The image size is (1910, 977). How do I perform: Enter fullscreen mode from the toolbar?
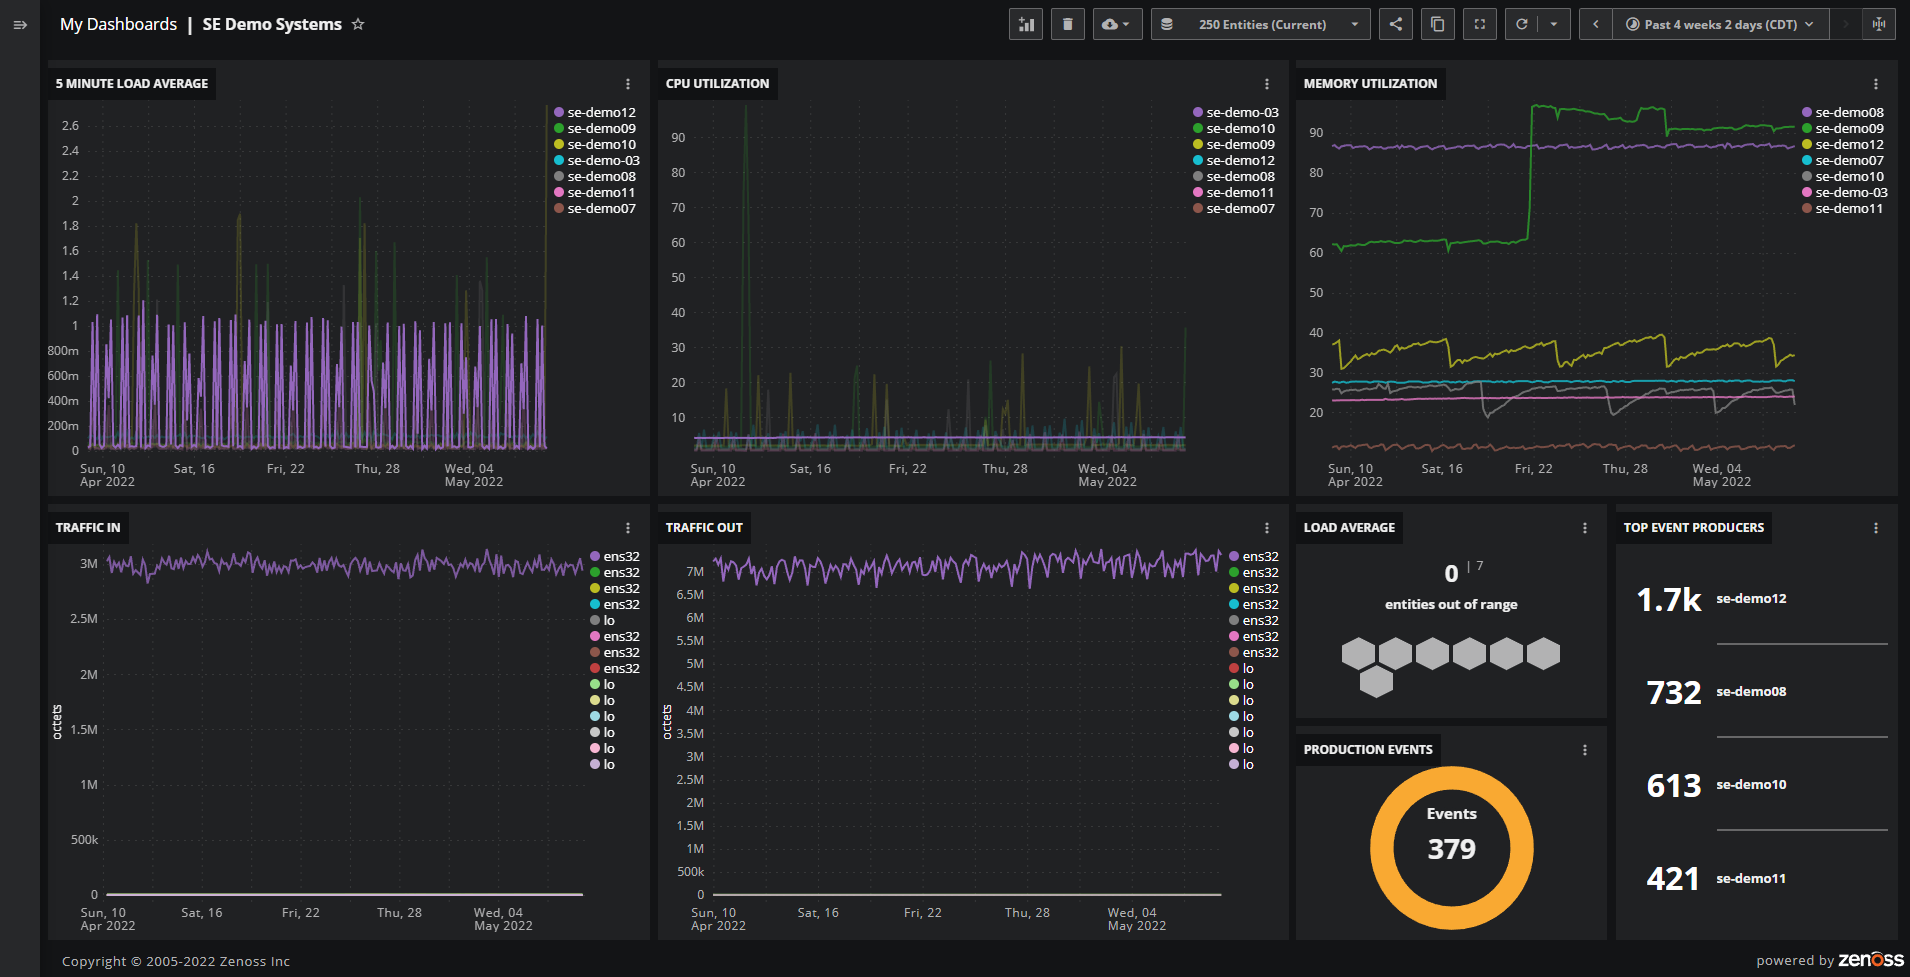1479,23
